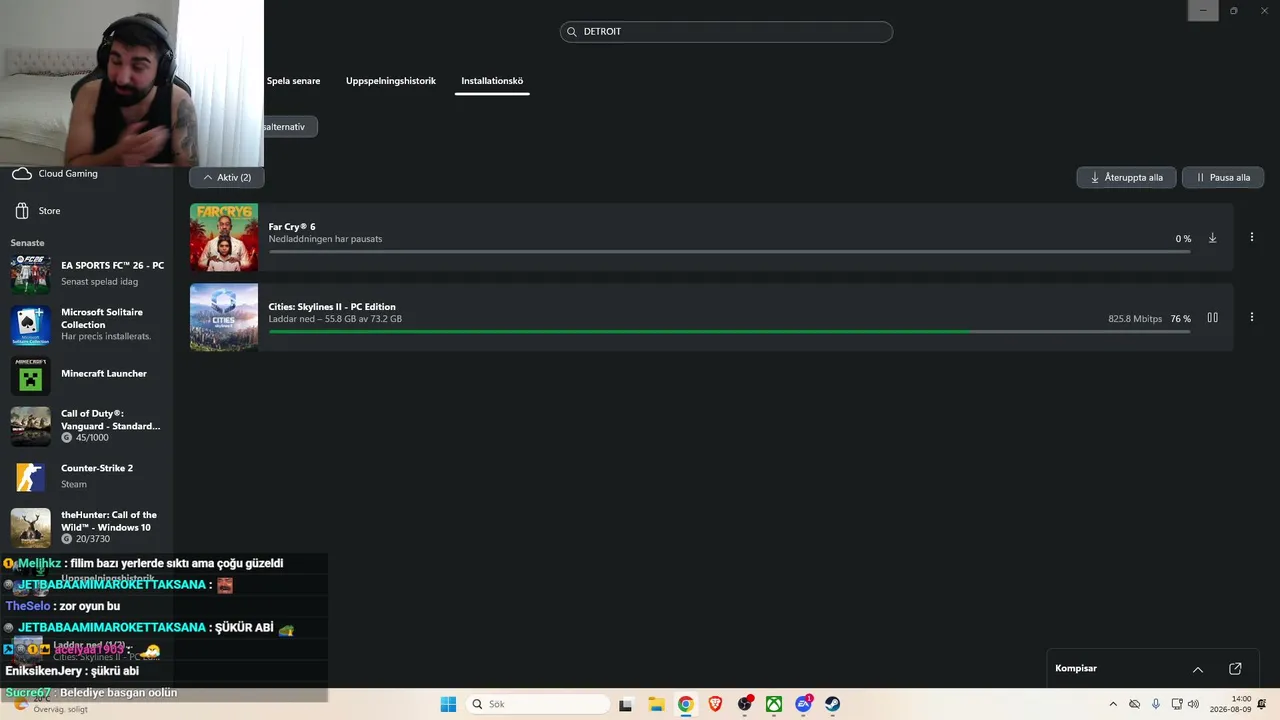Open theHunter: Call of the Wild icon

coord(31,528)
